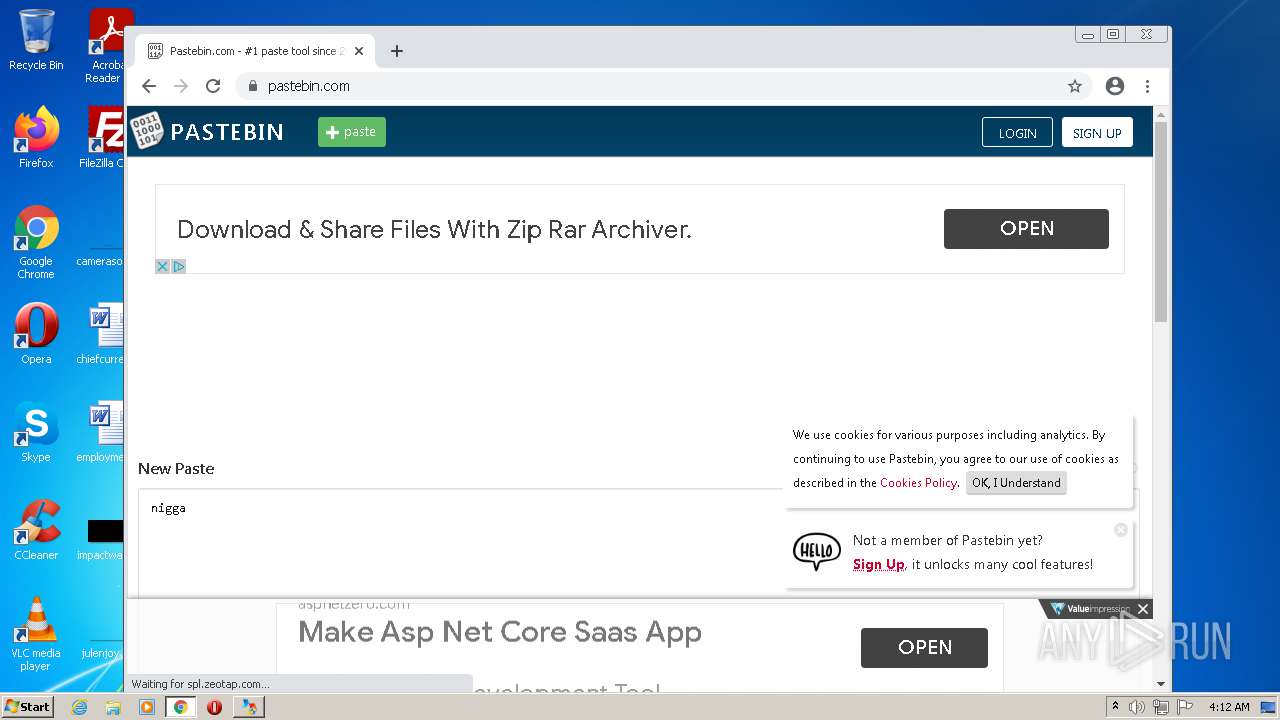Image resolution: width=1280 pixels, height=720 pixels.
Task: Accept cookies with OK, I Understand
Action: pyautogui.click(x=1016, y=483)
